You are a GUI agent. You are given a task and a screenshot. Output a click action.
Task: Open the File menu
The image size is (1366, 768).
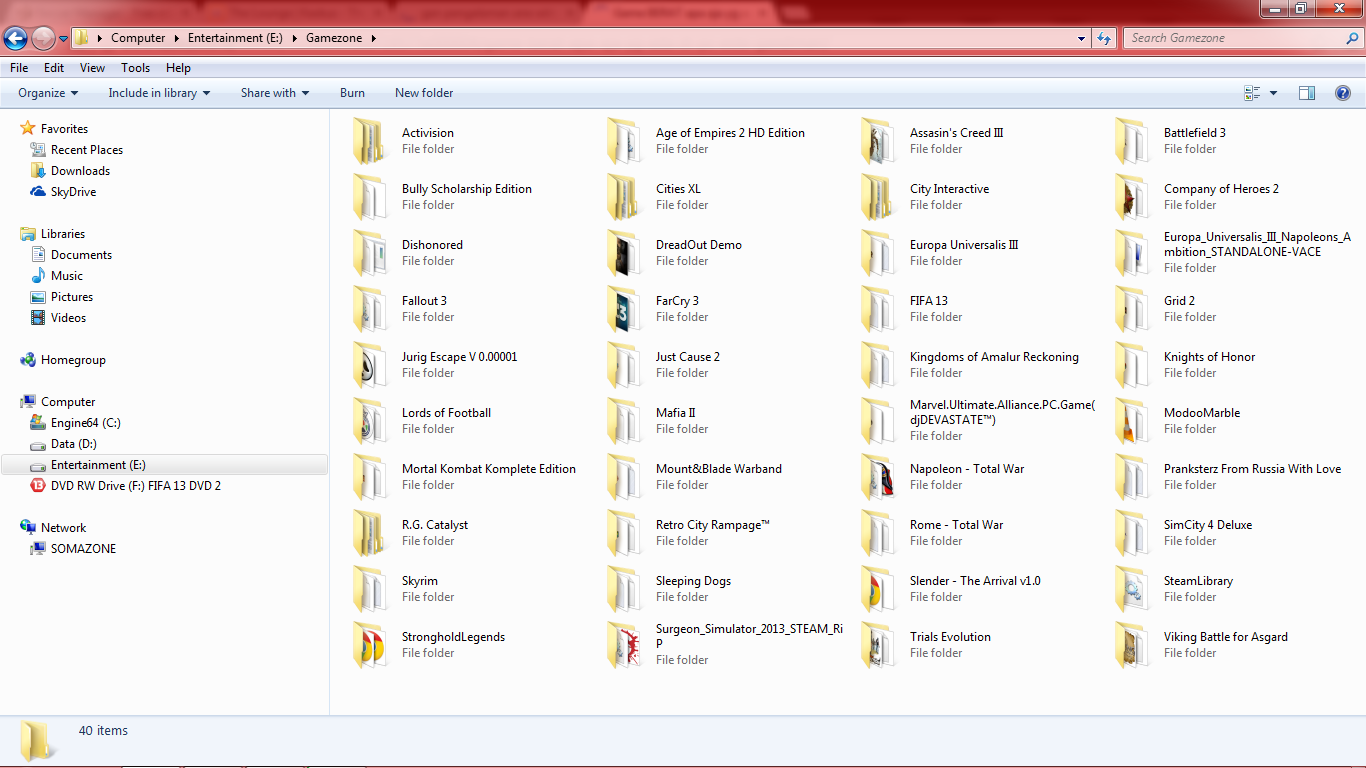point(19,68)
